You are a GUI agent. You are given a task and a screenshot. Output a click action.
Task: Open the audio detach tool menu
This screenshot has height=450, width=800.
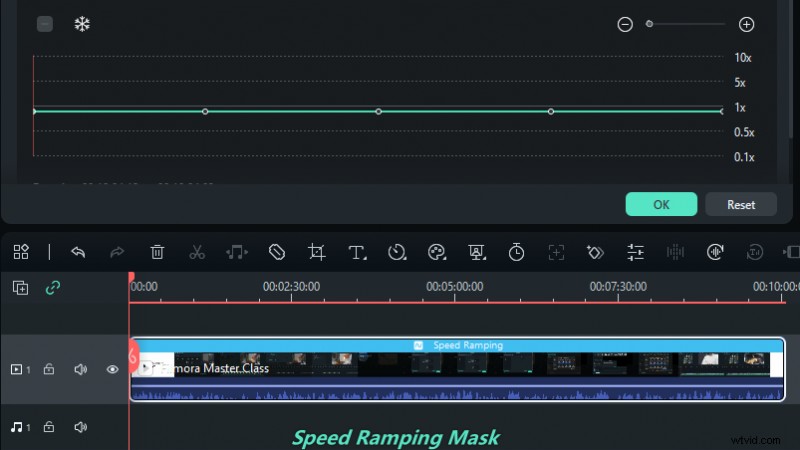(x=237, y=252)
